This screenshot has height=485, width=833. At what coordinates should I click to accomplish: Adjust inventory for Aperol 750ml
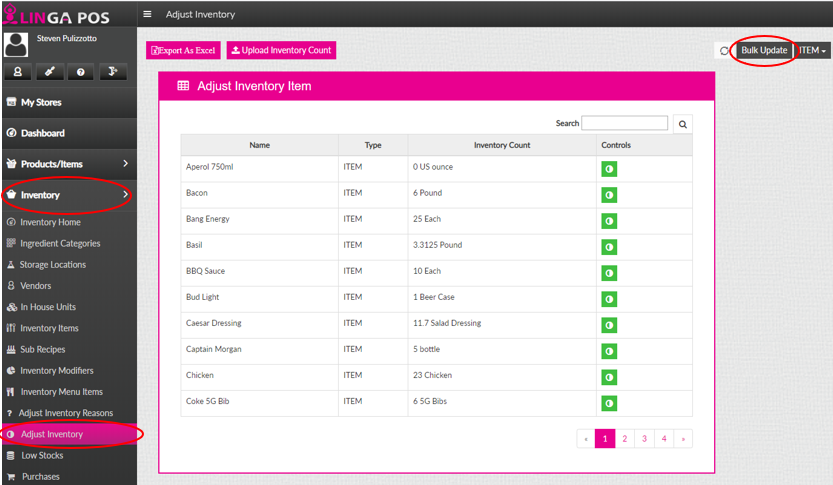click(x=609, y=169)
